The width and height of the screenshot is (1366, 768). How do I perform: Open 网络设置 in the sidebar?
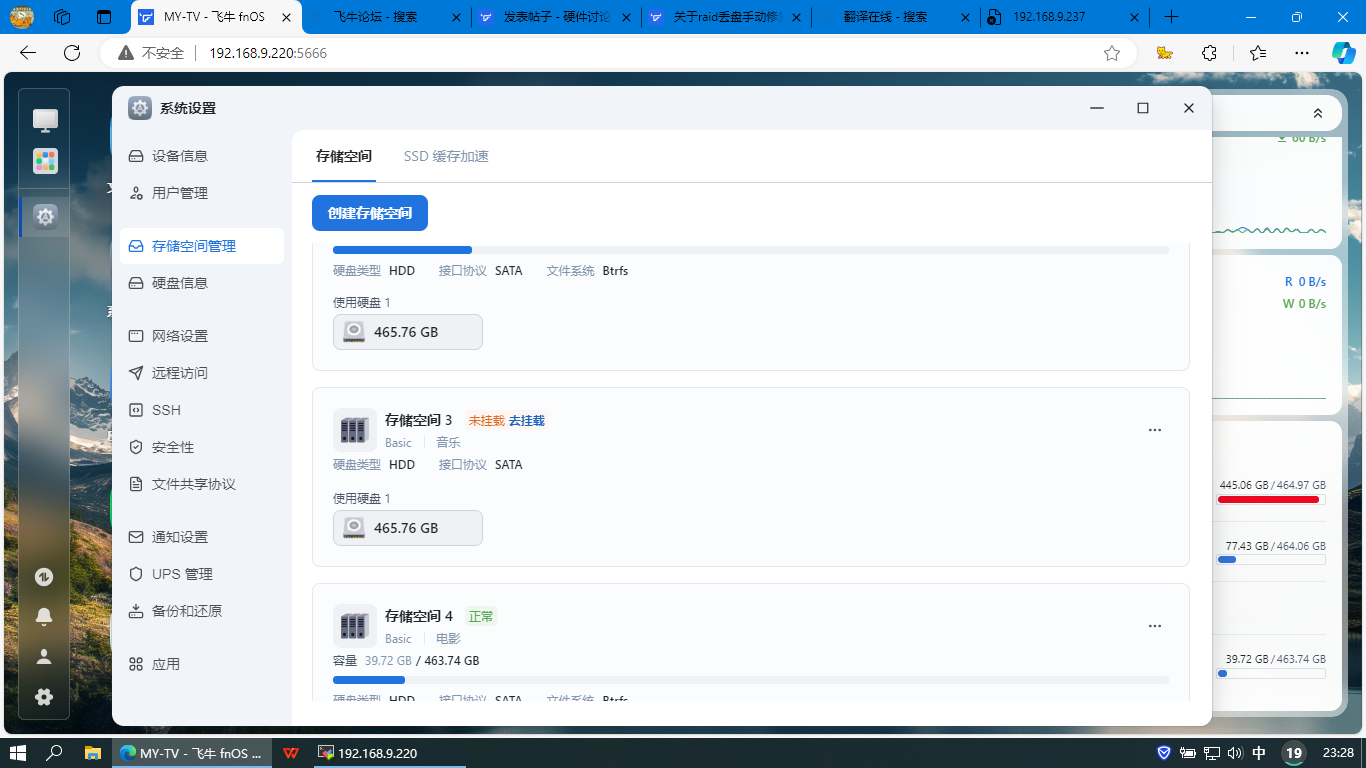point(202,336)
